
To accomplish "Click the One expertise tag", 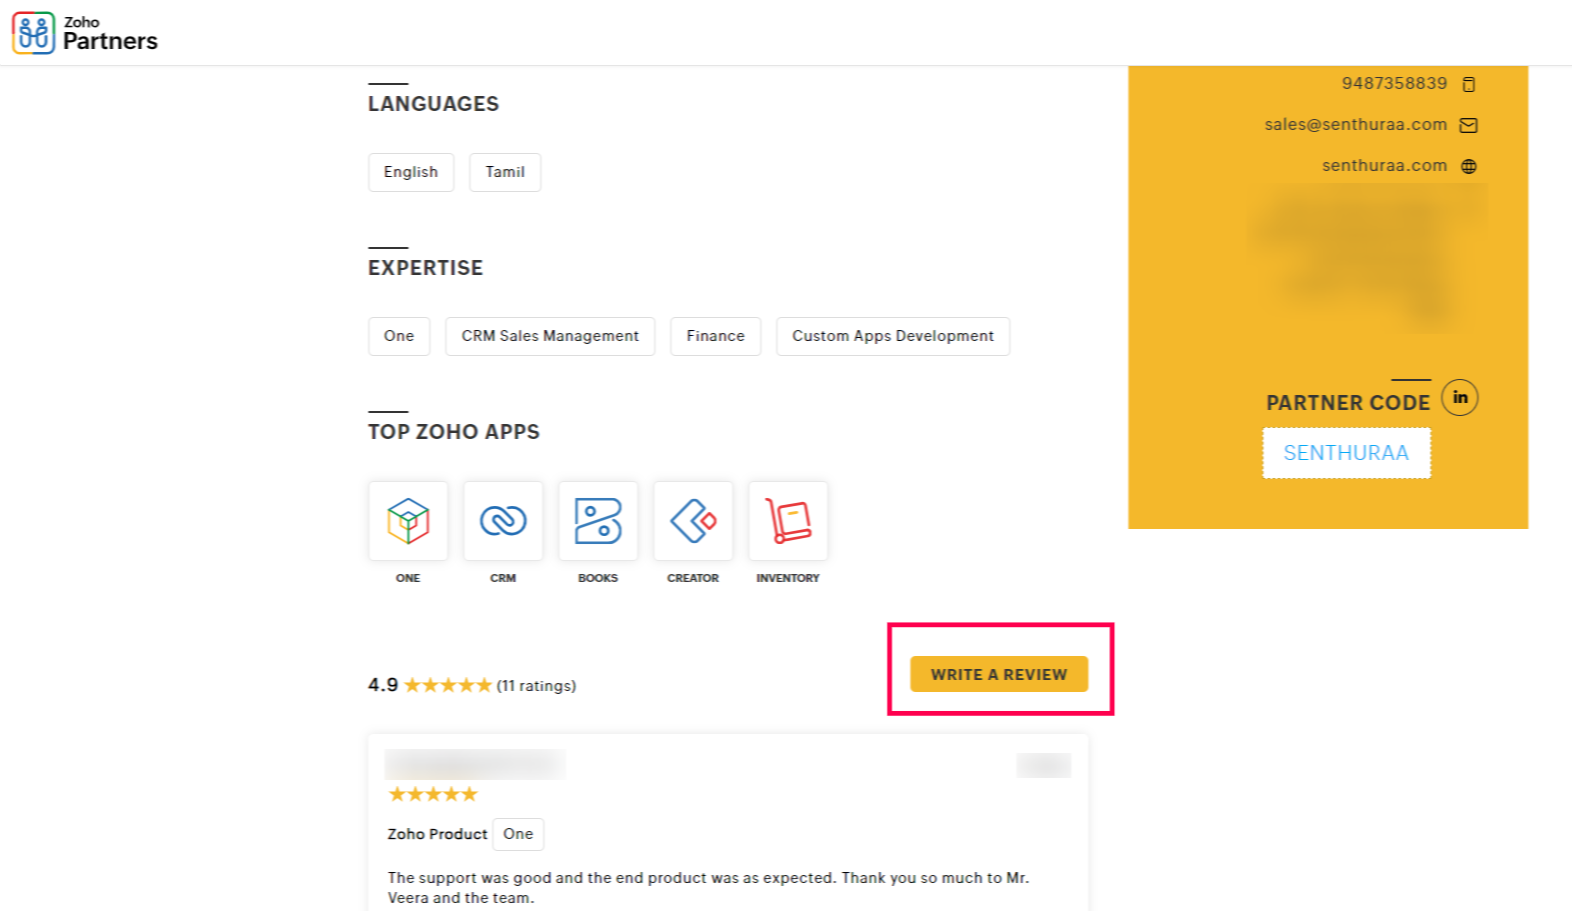I will point(399,336).
